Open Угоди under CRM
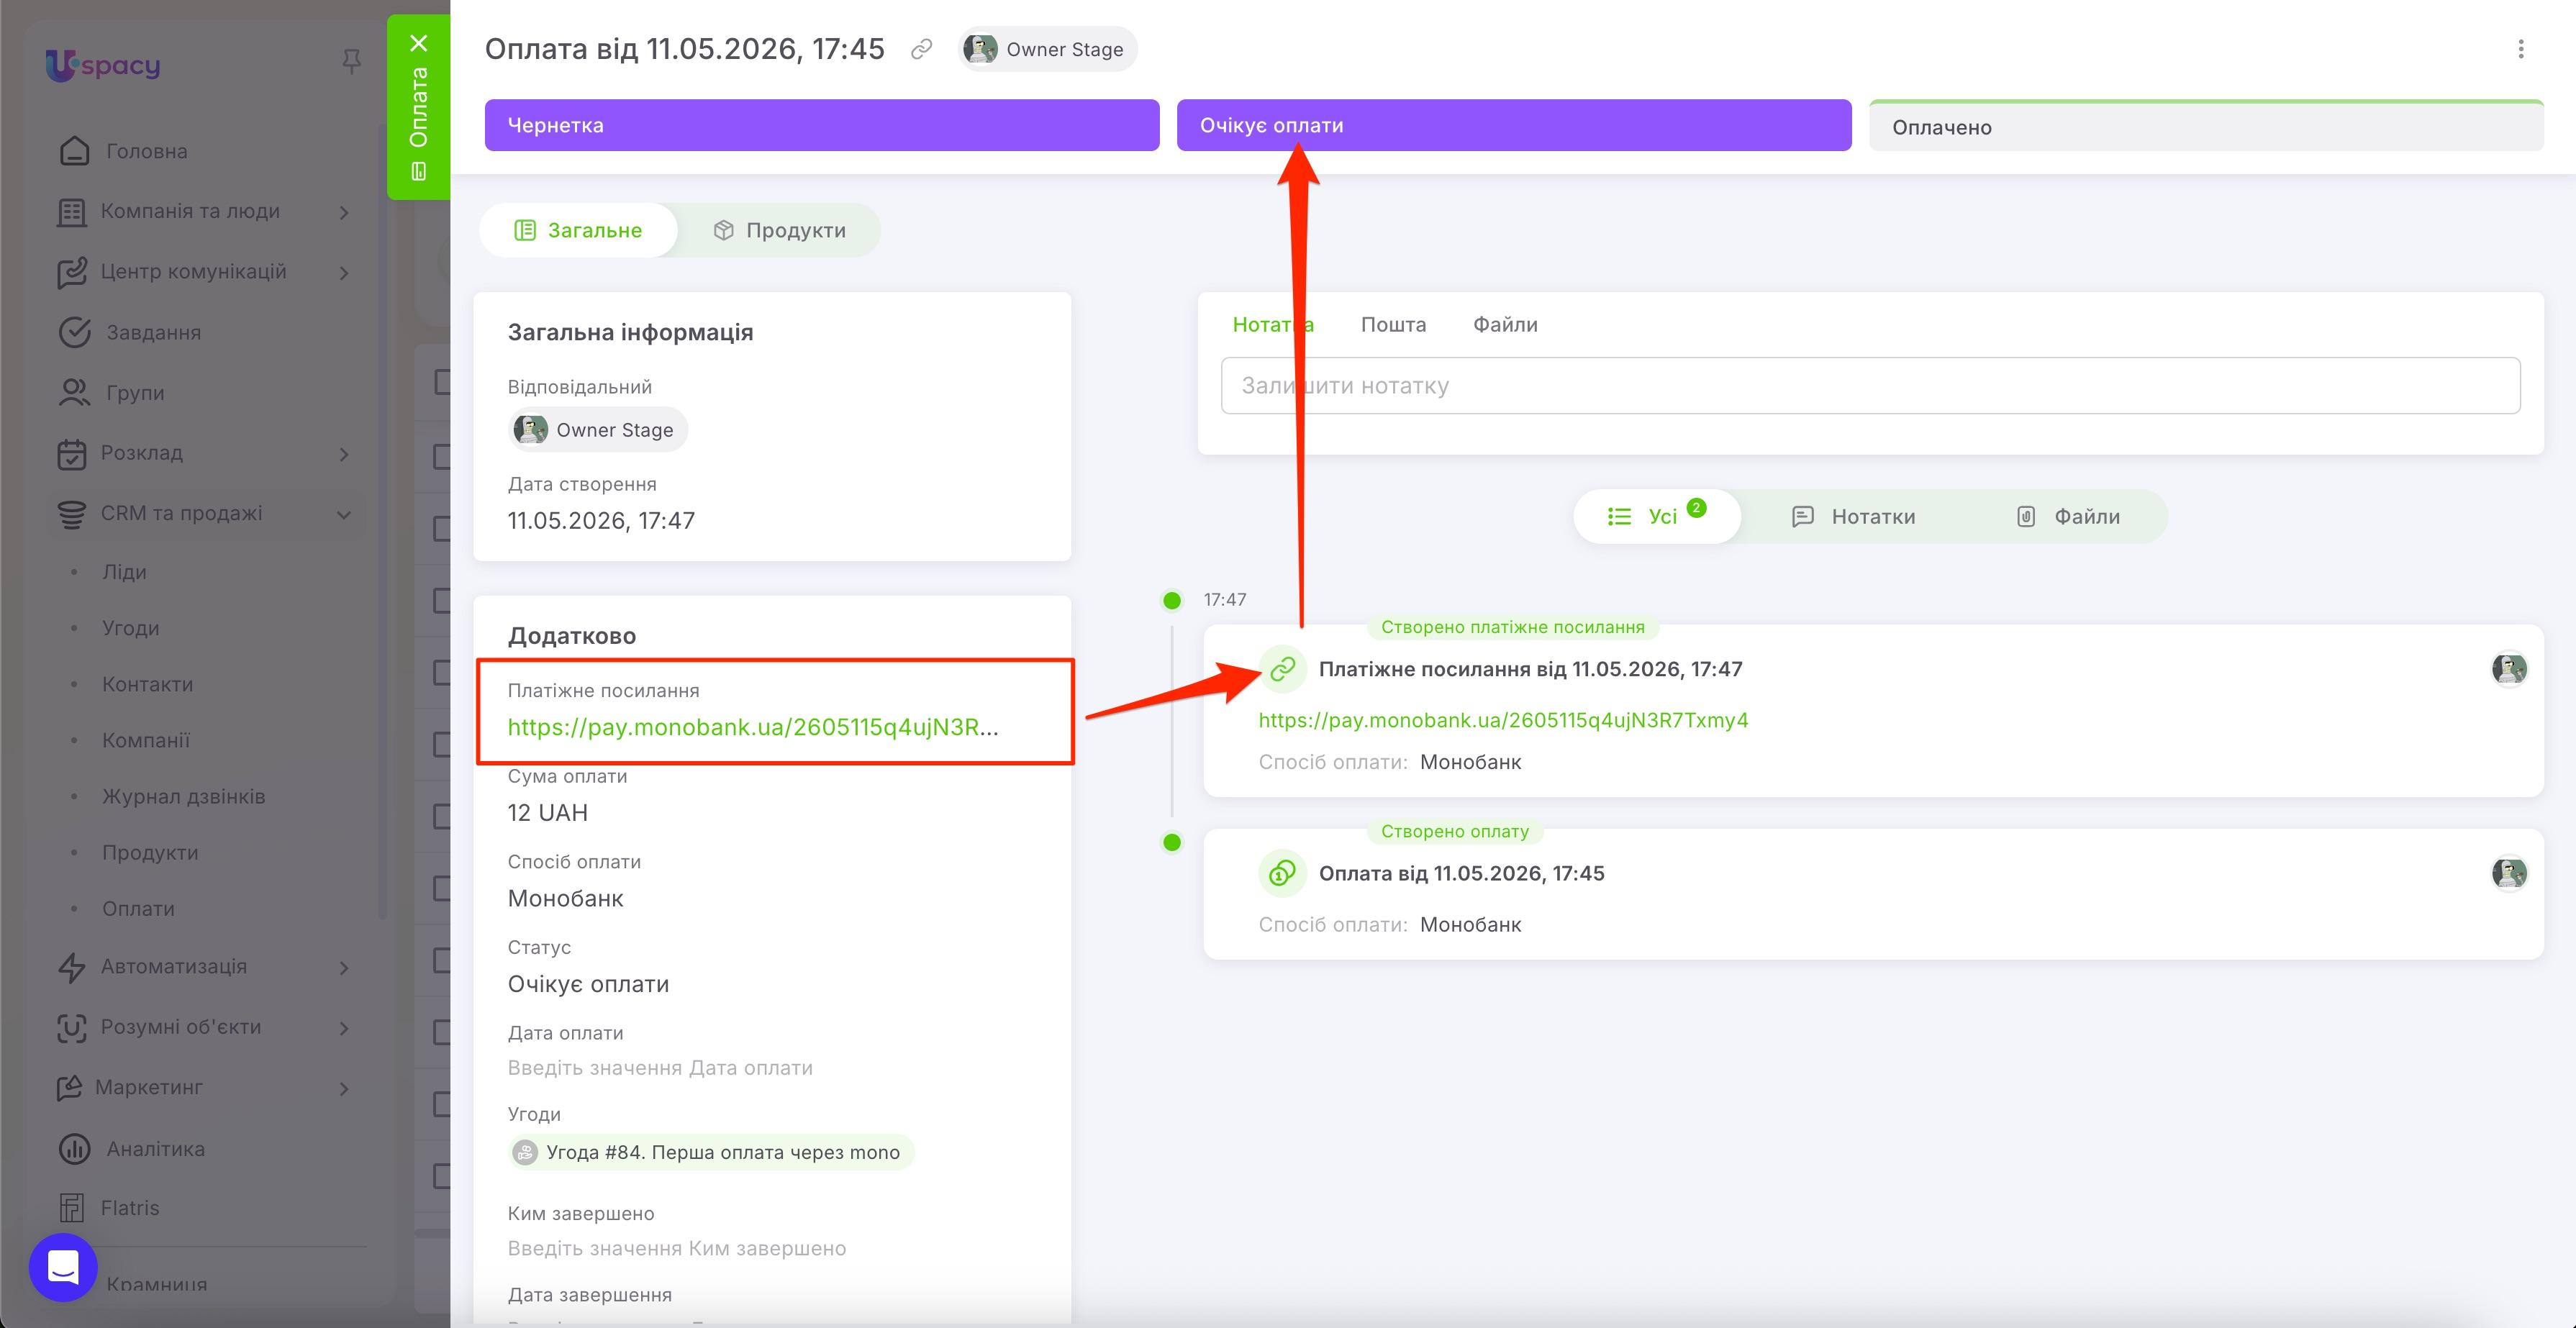The image size is (2576, 1328). [130, 628]
